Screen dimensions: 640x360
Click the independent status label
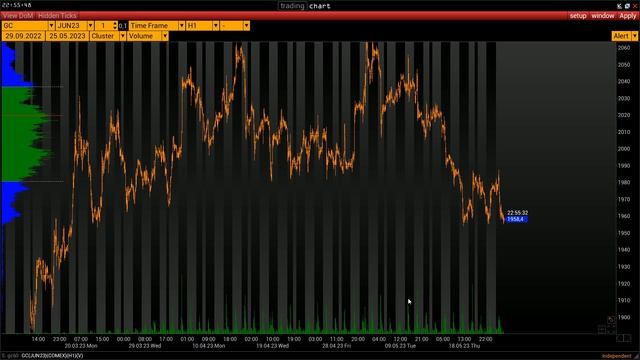616,356
